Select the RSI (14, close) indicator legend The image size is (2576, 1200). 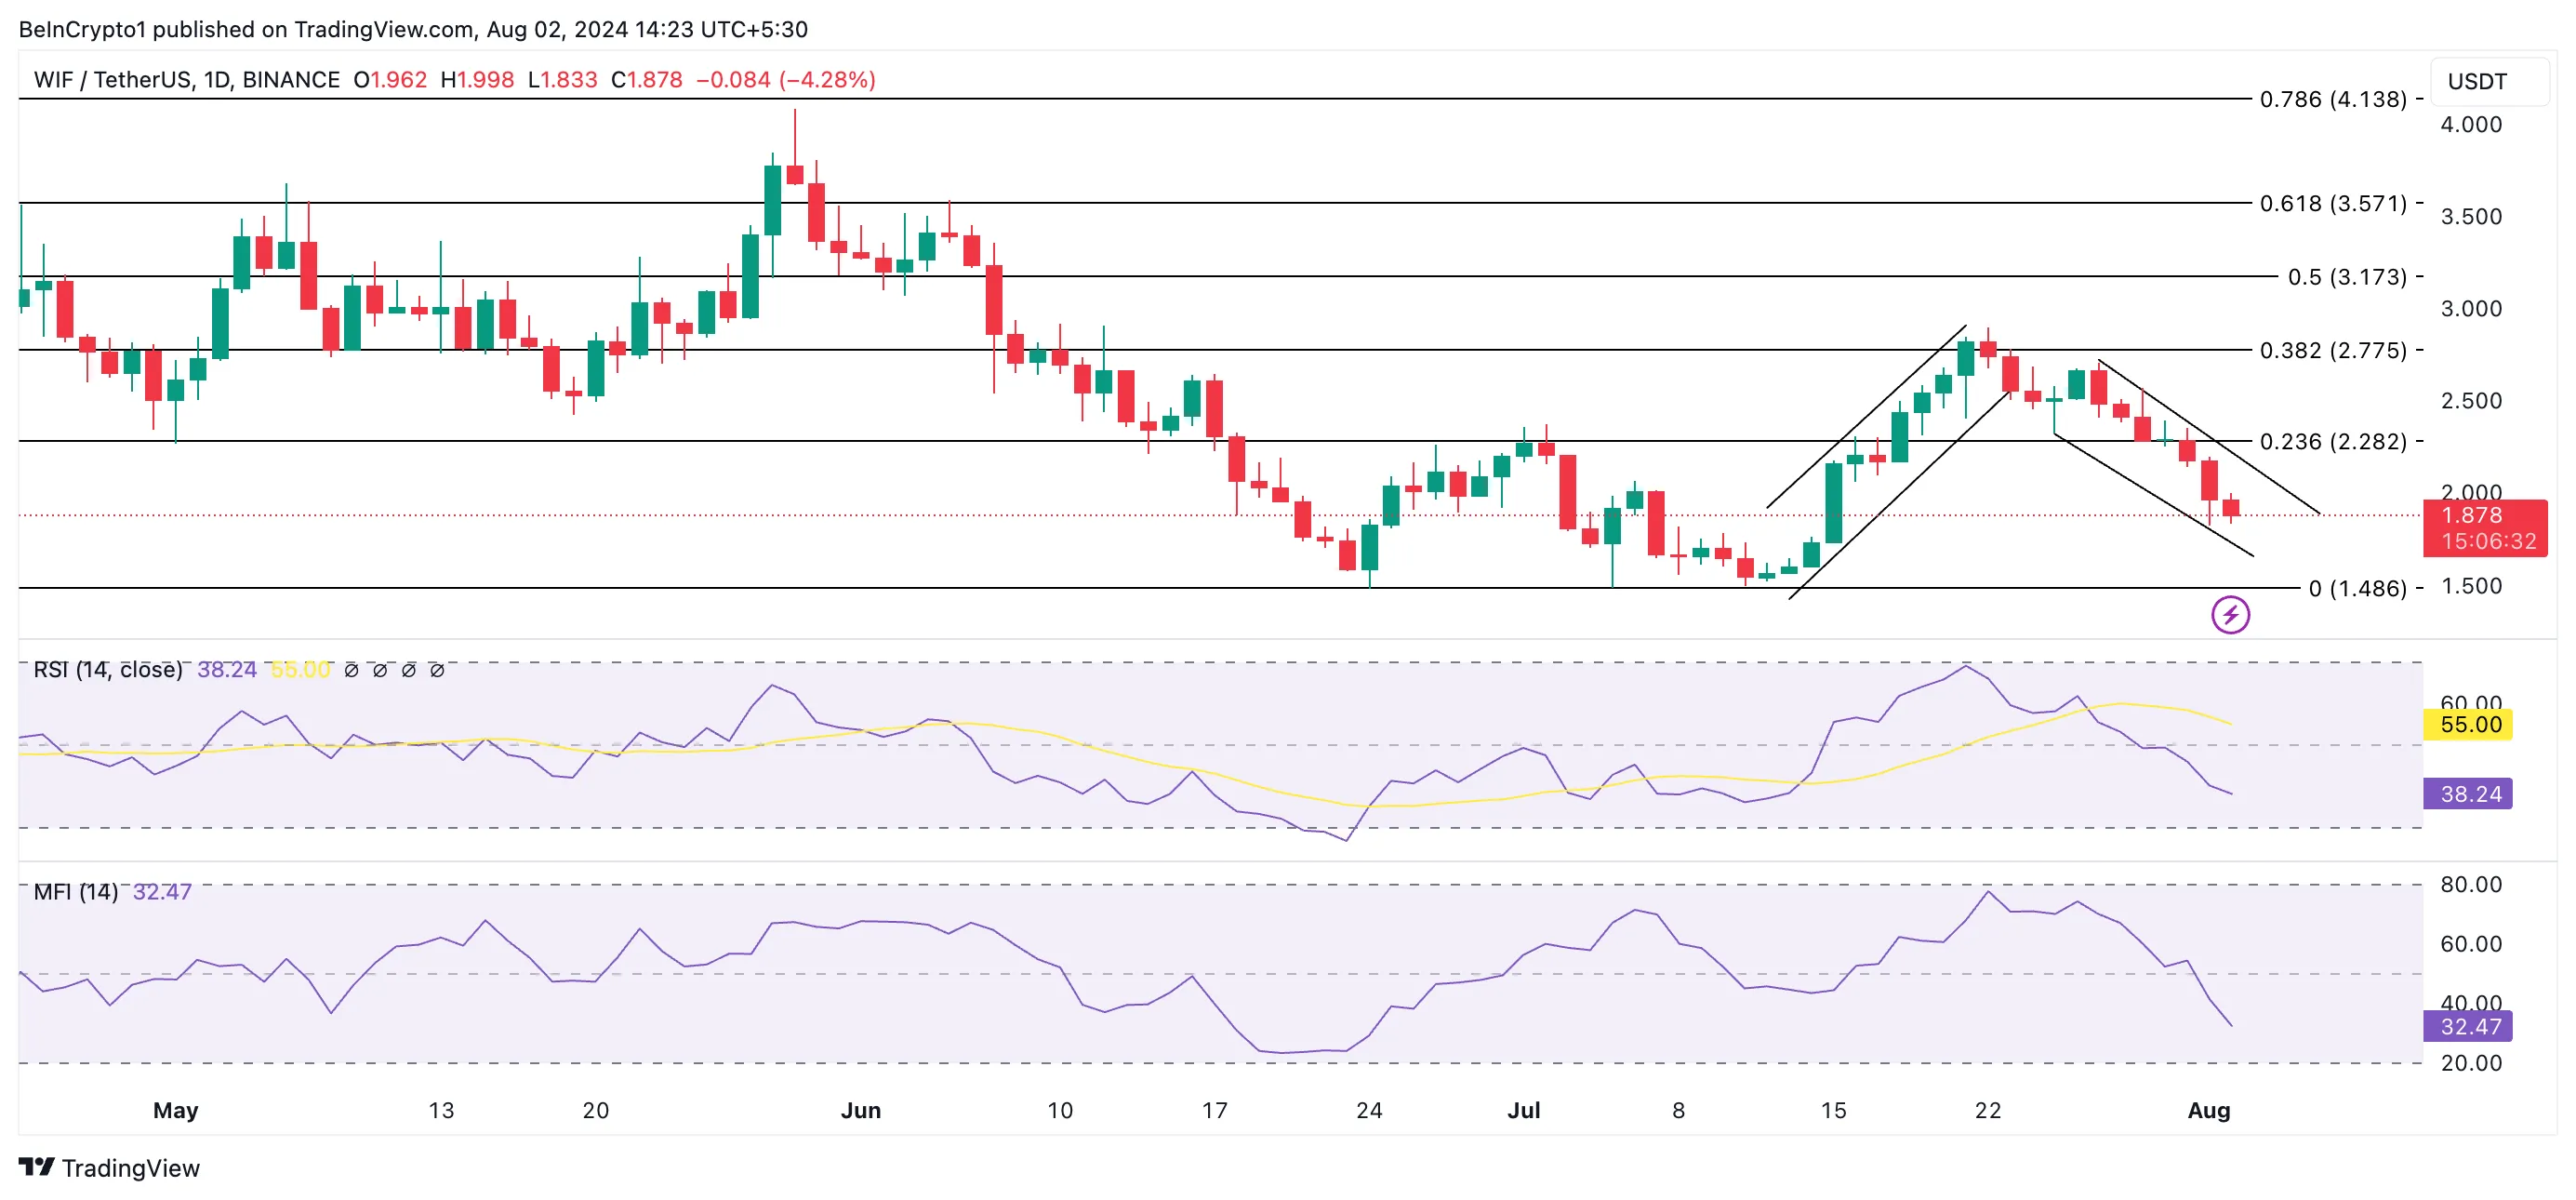(108, 669)
